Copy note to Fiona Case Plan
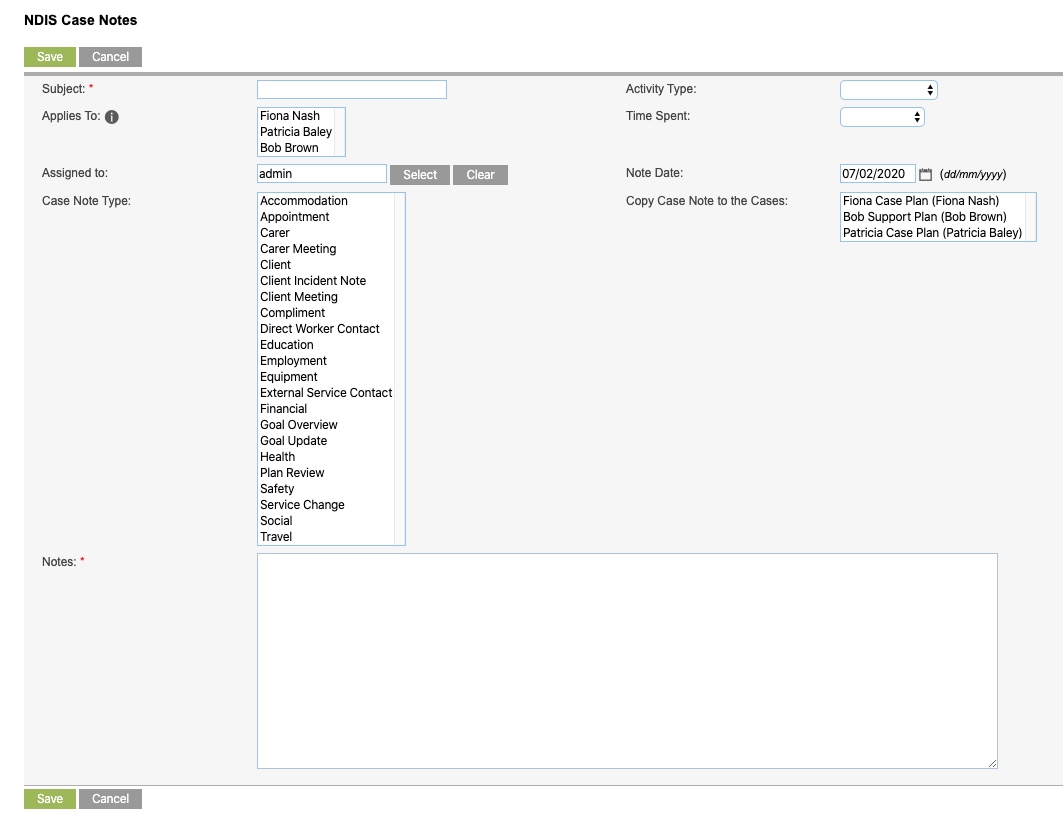The width and height of the screenshot is (1063, 823). [x=921, y=201]
